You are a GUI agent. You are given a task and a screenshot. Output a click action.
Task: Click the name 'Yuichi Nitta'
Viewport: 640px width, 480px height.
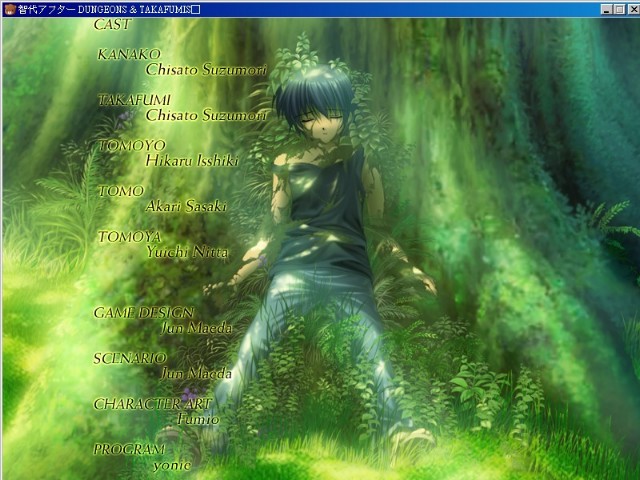[x=187, y=252]
